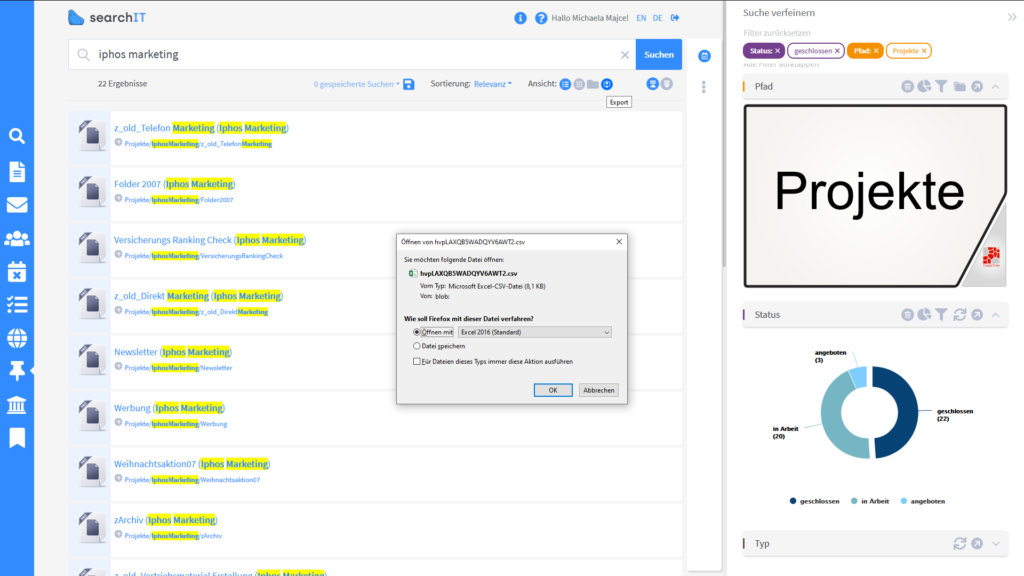Click 'Filter zurücksetzen' link
Image resolution: width=1024 pixels, height=576 pixels.
click(776, 33)
